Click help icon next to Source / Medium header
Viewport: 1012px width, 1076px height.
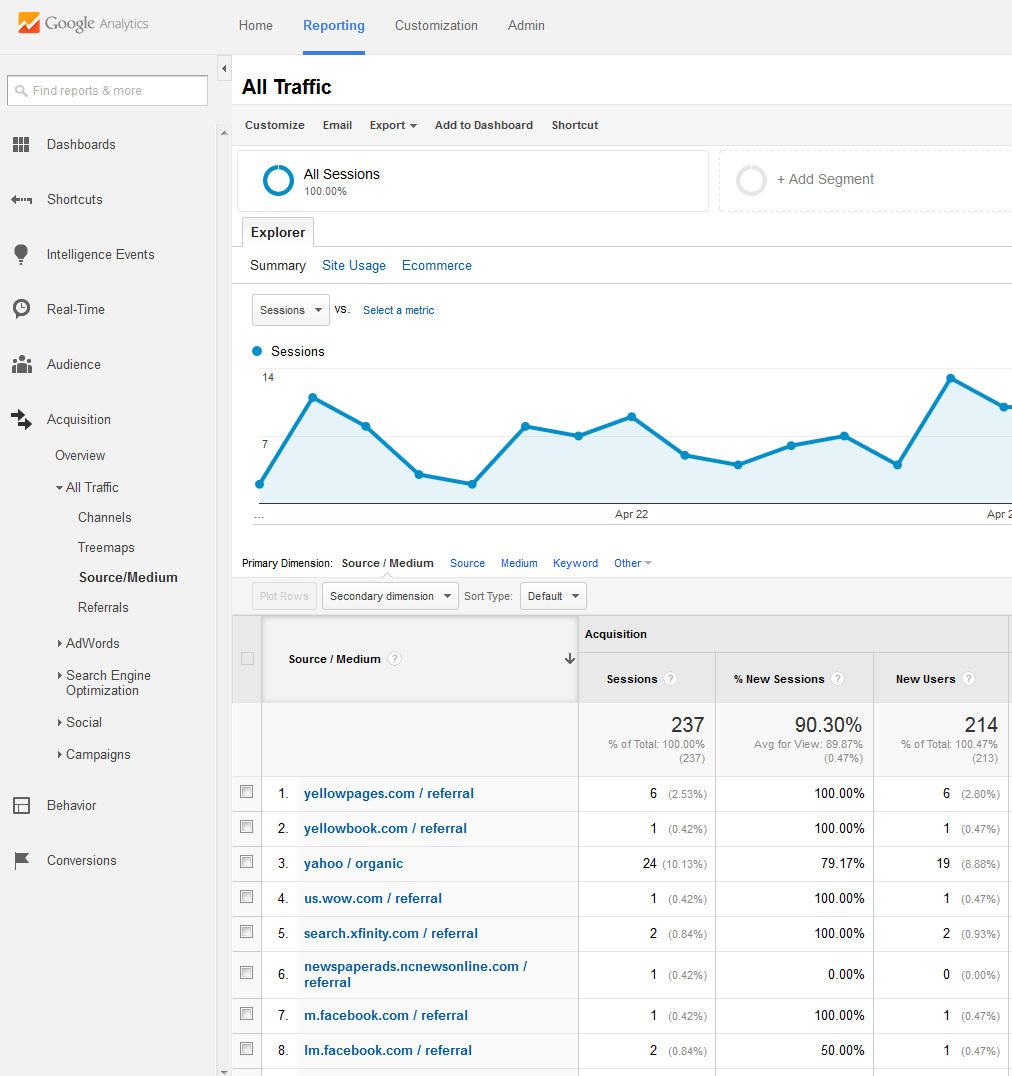395,659
